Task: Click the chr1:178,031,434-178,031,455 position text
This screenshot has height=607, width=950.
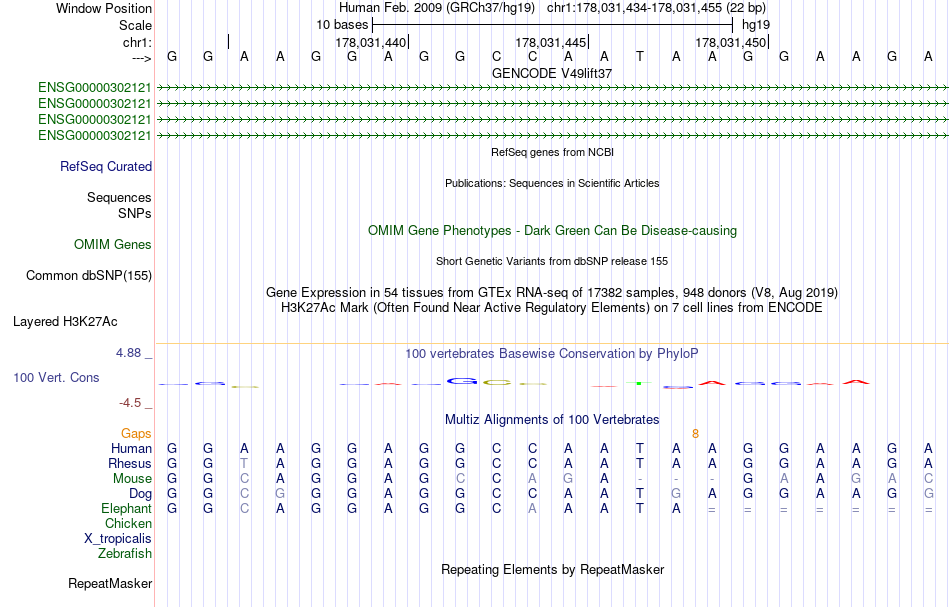Action: point(656,8)
